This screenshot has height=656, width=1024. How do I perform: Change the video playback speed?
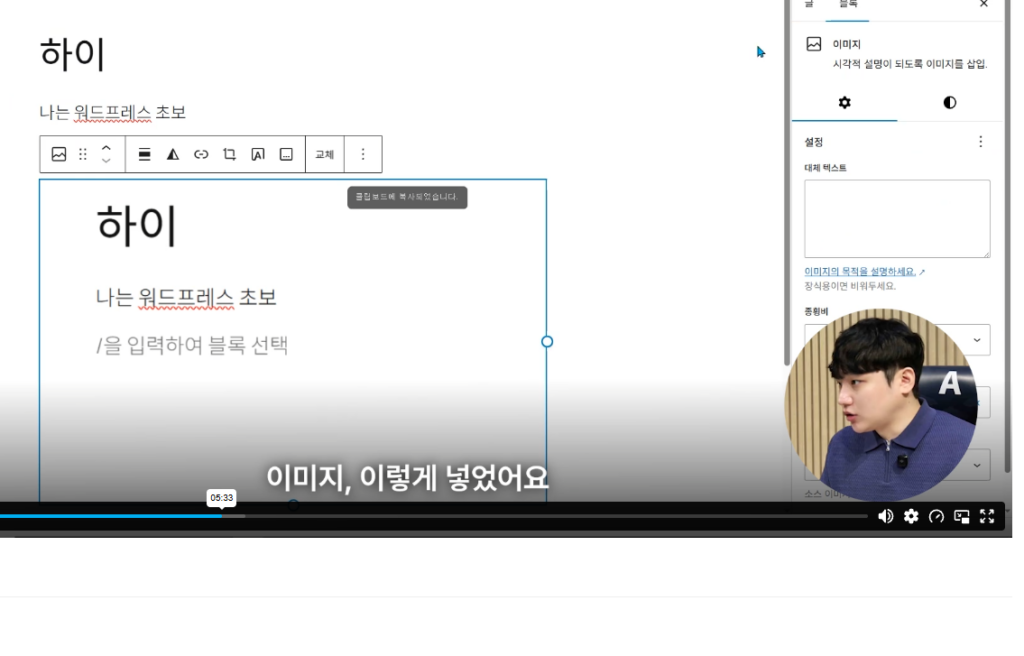click(936, 516)
